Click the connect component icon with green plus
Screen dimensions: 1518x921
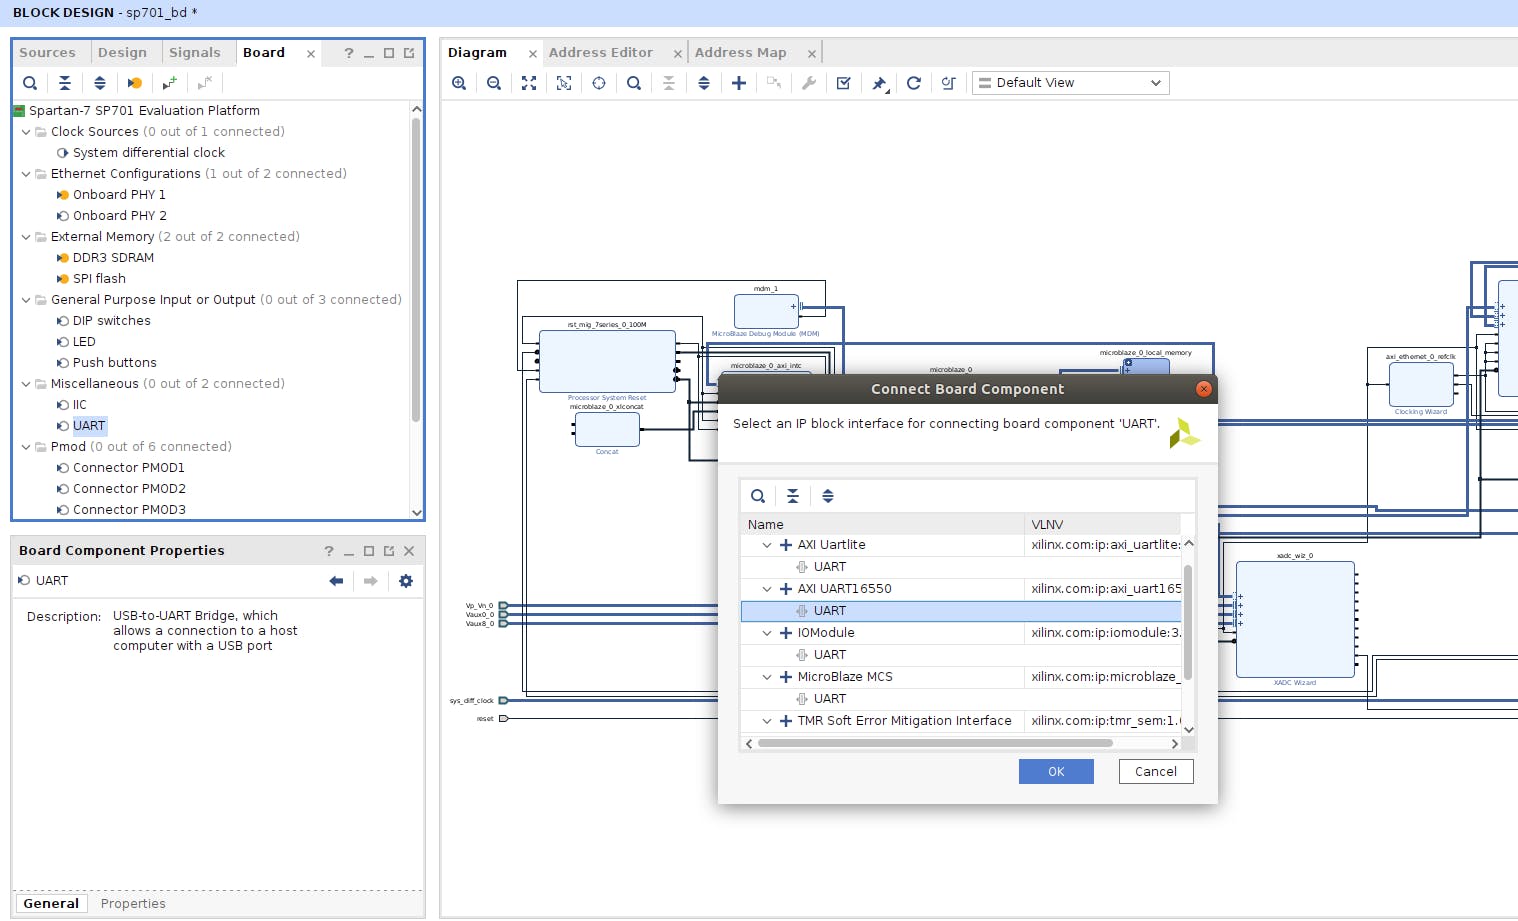pos(170,83)
